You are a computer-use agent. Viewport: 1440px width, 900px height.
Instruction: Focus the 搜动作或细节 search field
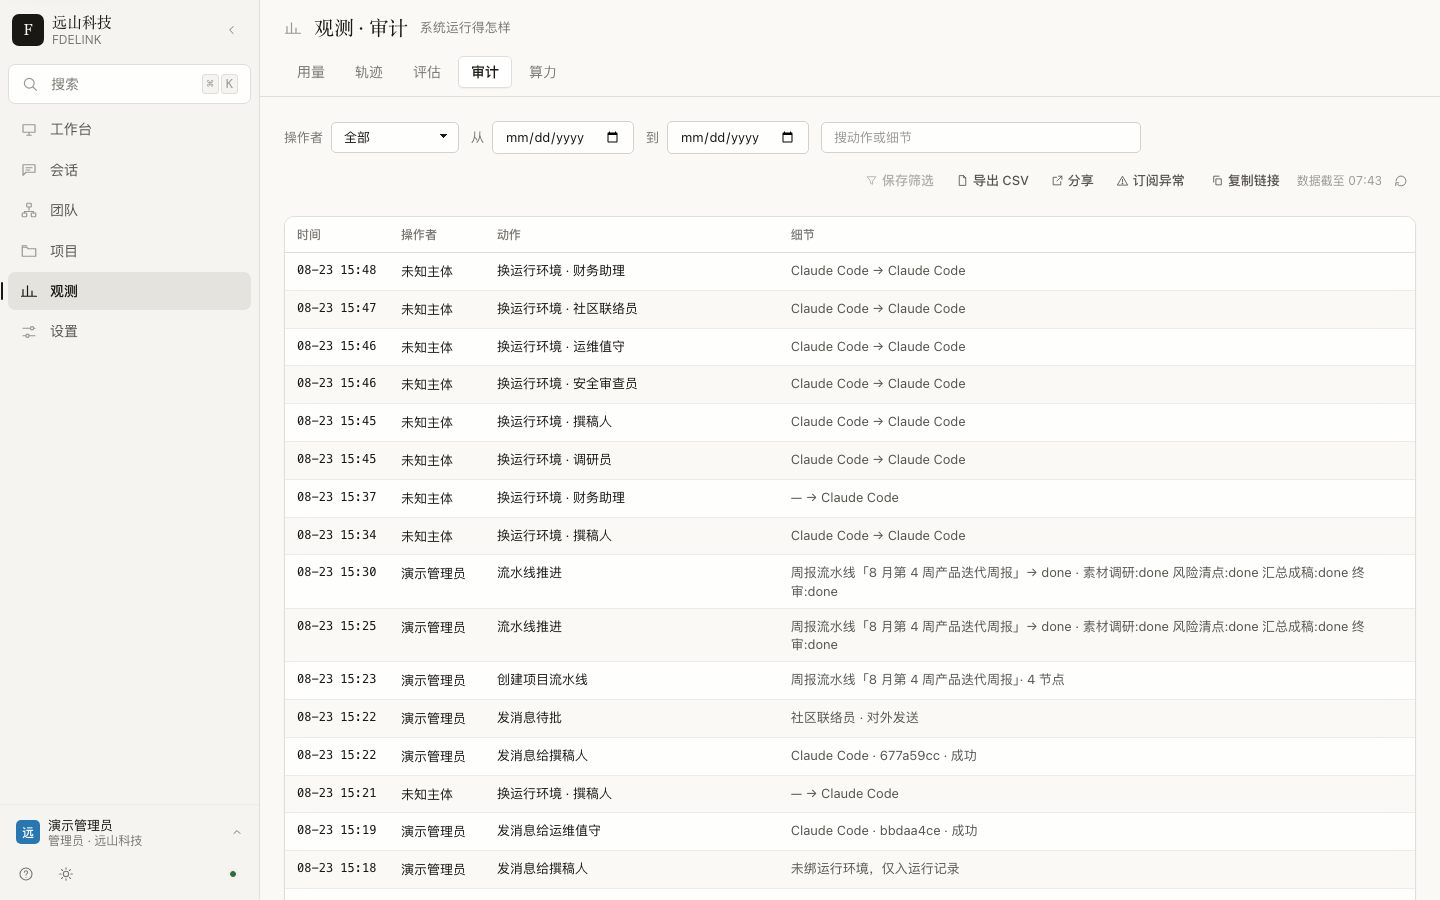[x=981, y=137]
